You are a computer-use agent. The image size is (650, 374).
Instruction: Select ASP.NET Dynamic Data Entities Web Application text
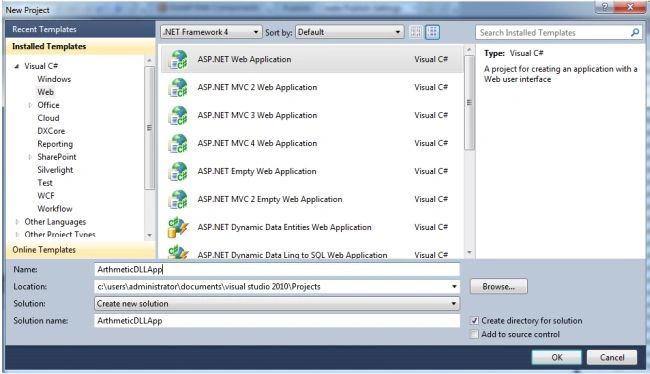pos(284,227)
